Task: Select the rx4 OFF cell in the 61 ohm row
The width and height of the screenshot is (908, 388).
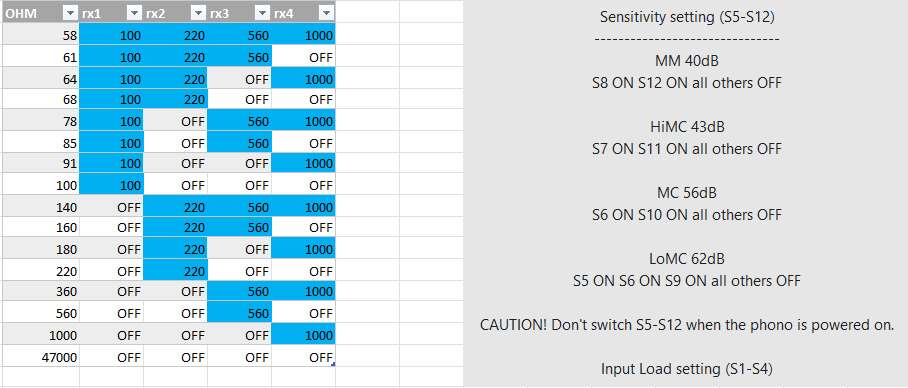Action: point(303,57)
